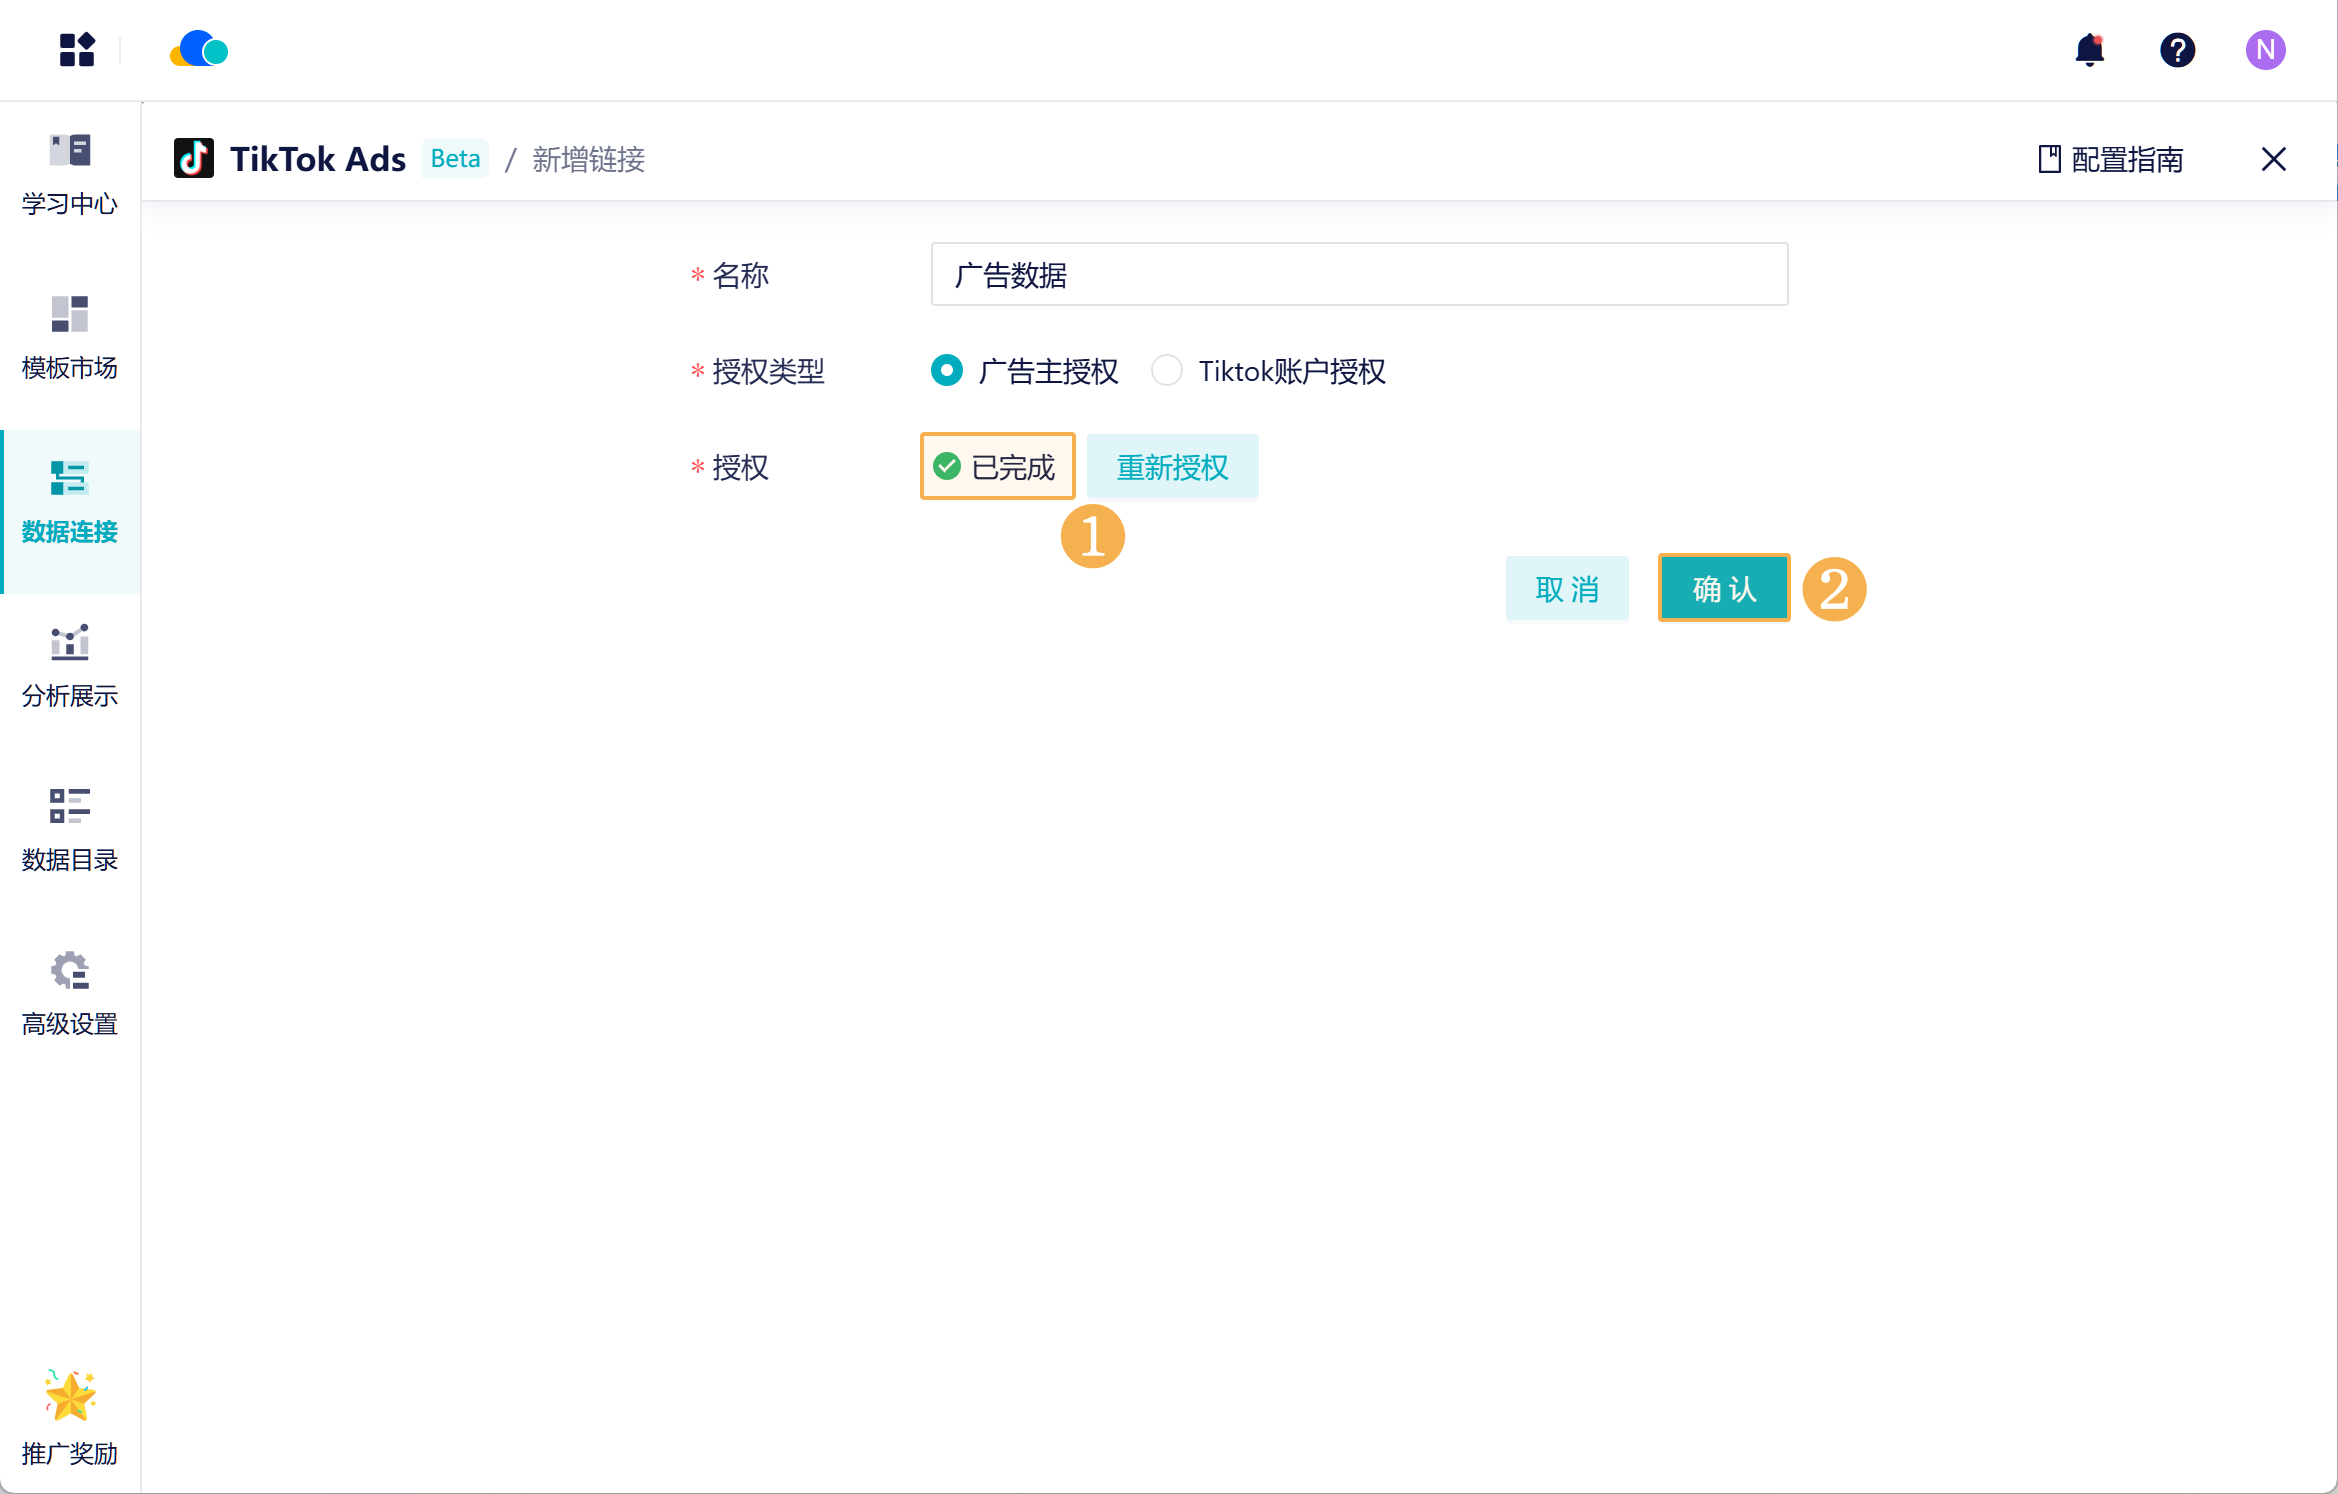Open 高级设置 gear in sidebar
Screen dimensions: 2338x1494
point(70,993)
